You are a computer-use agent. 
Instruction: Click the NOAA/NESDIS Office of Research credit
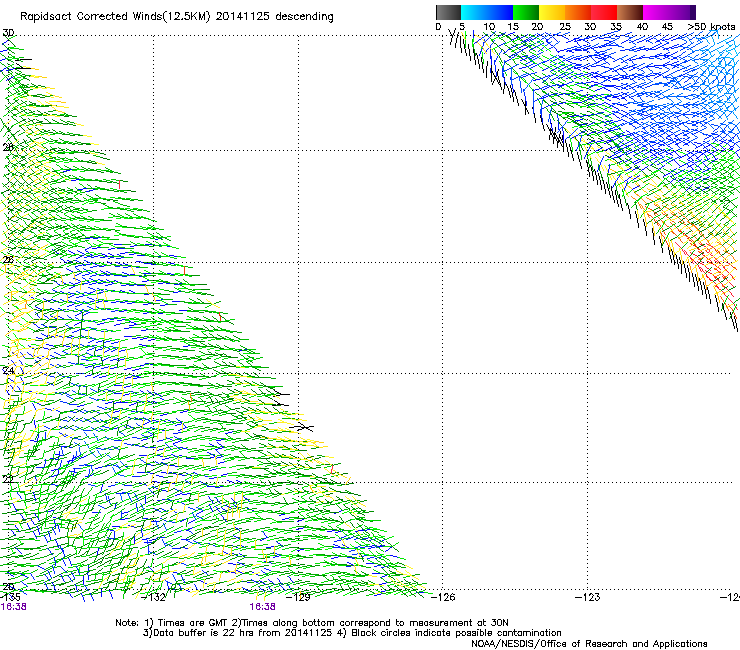point(589,644)
